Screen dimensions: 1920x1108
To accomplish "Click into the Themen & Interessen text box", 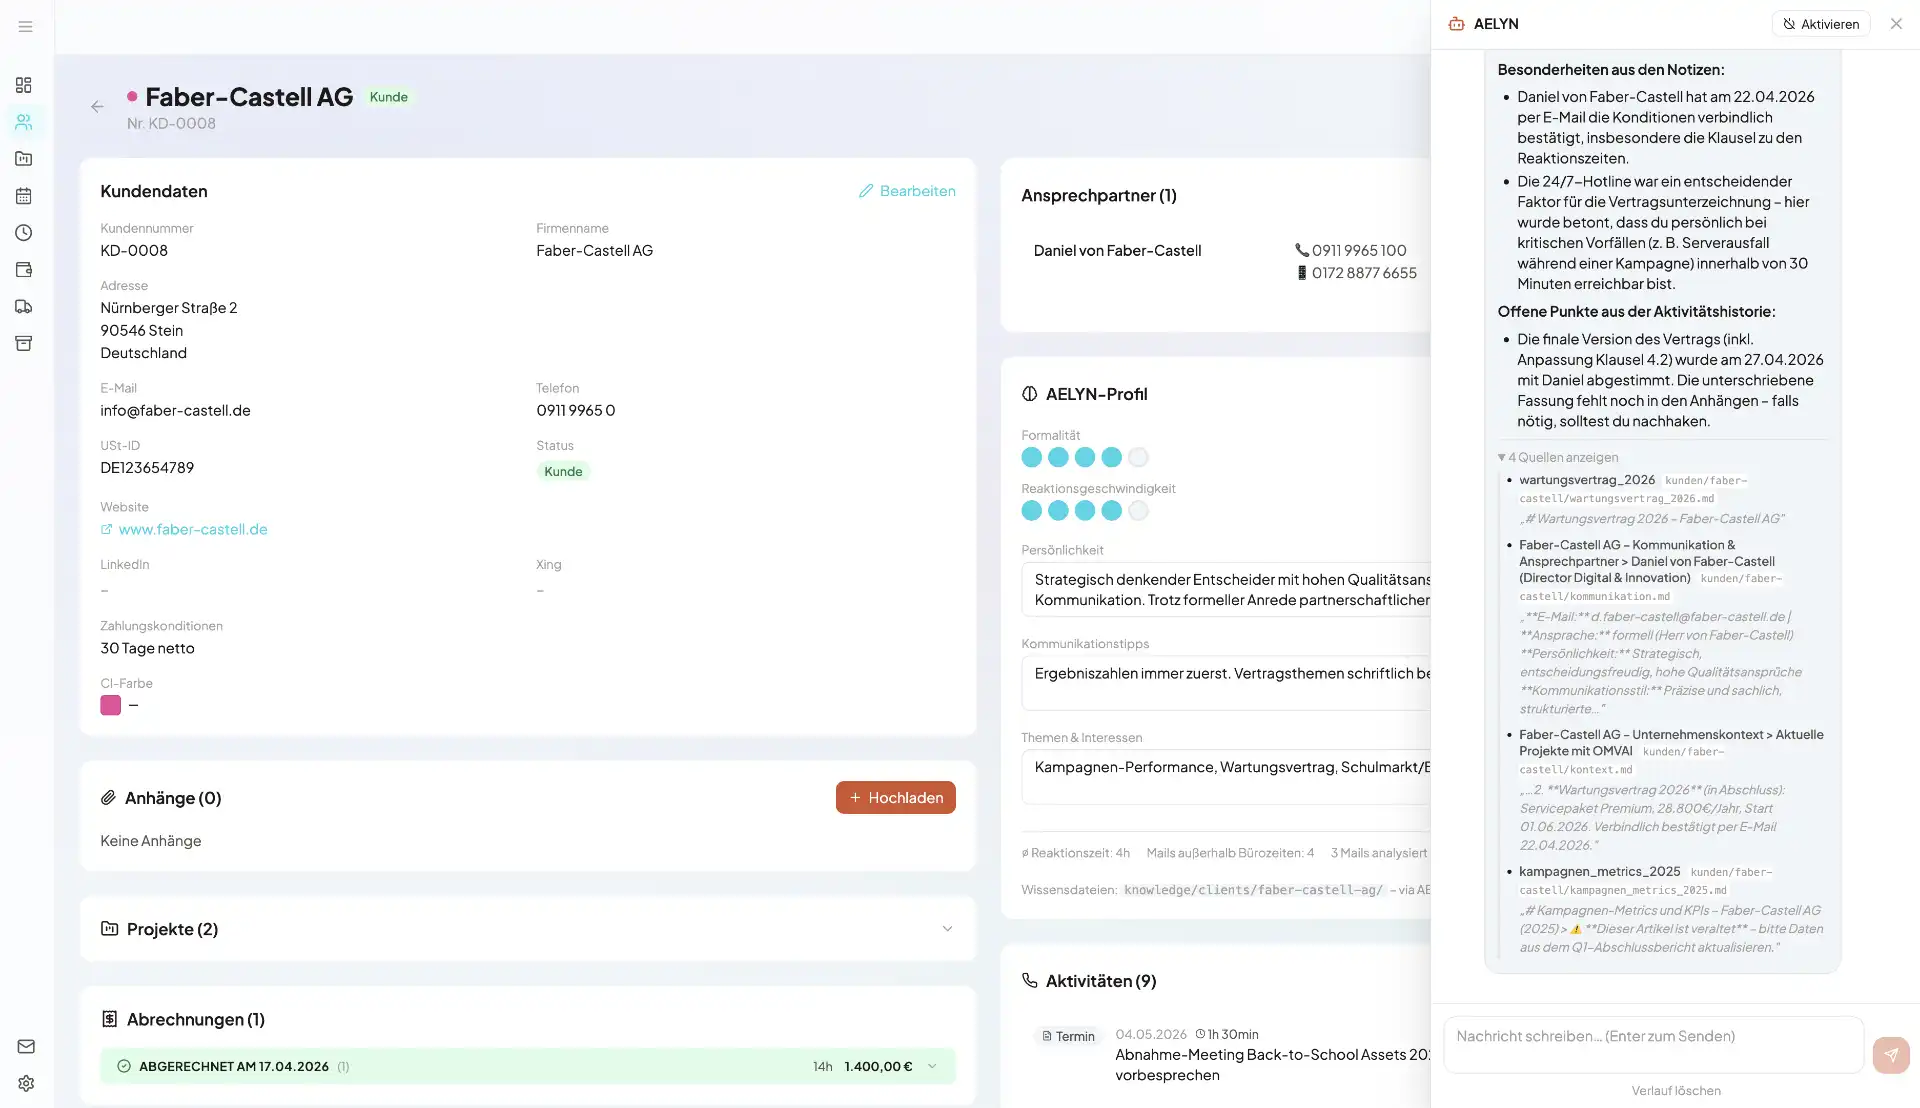I will click(1226, 777).
